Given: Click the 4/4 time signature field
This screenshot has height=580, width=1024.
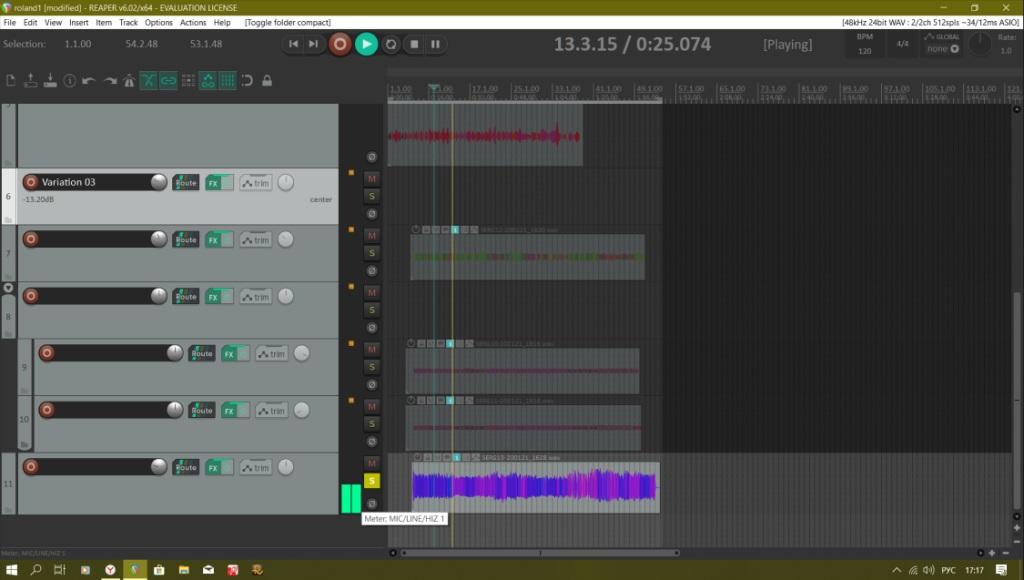Looking at the screenshot, I should tap(903, 44).
